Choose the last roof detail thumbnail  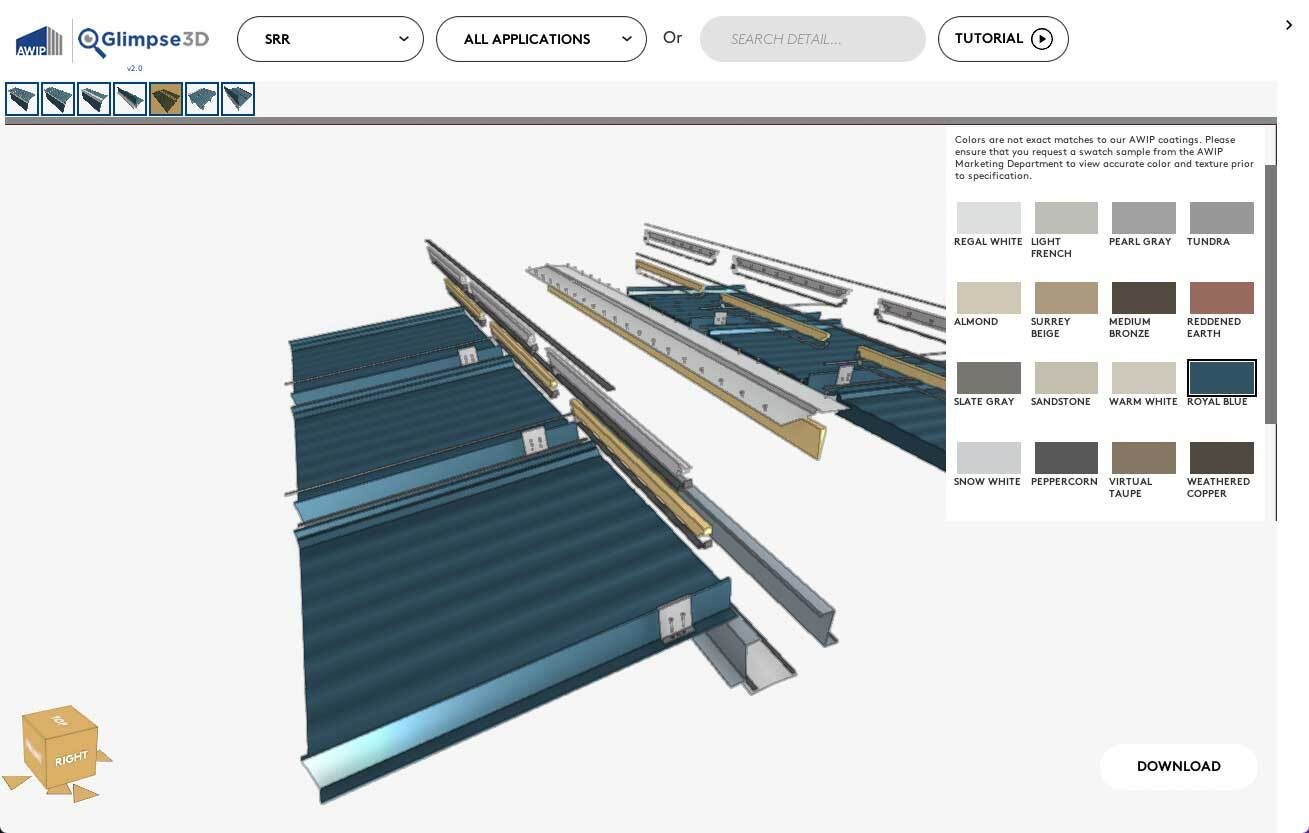238,99
